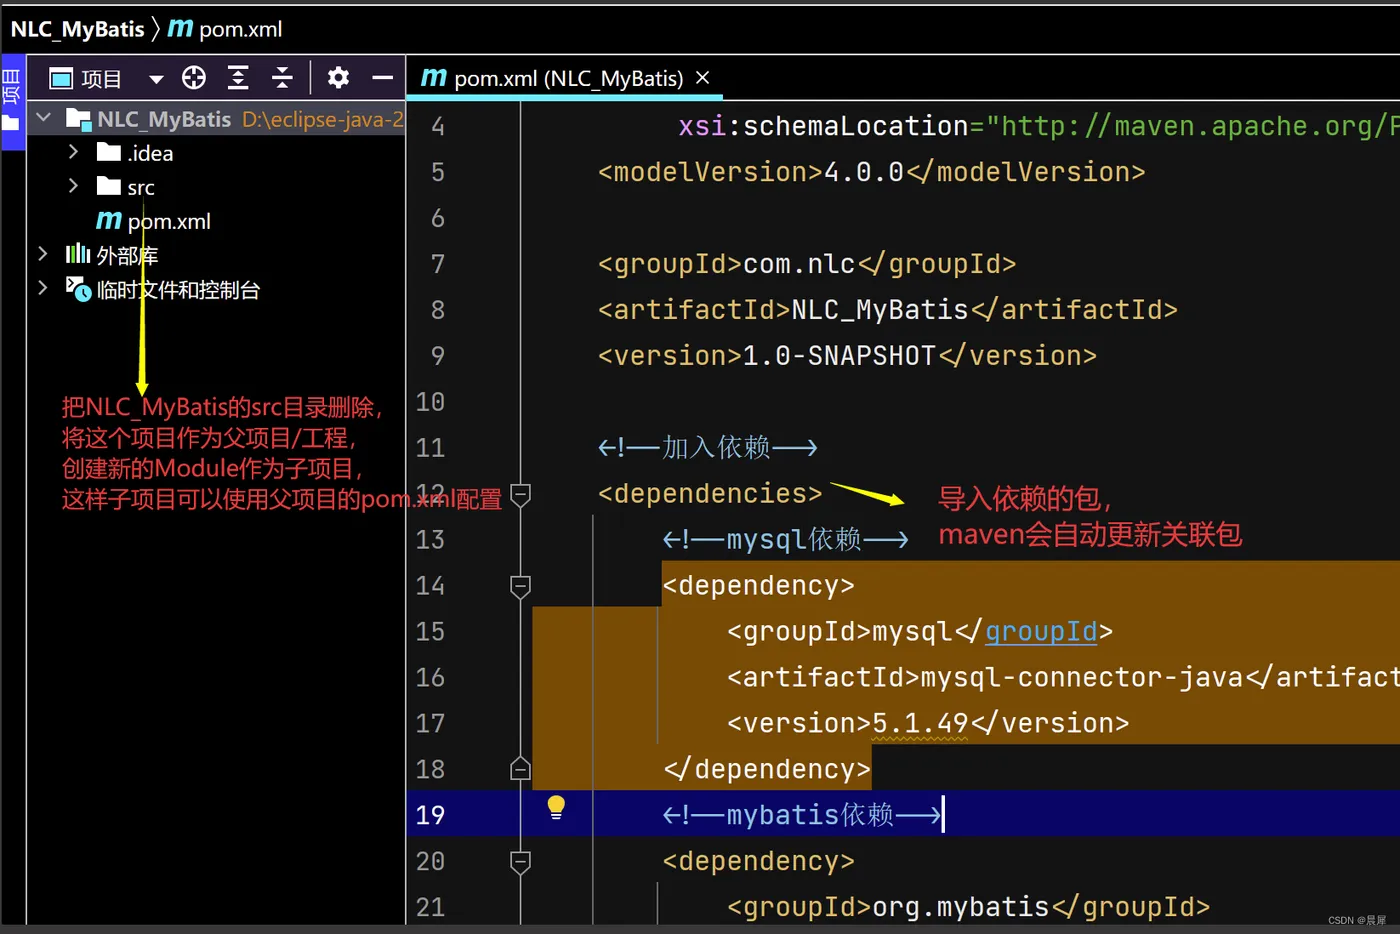
Task: Click the mysql依赖 comment on line 13
Action: (x=785, y=540)
